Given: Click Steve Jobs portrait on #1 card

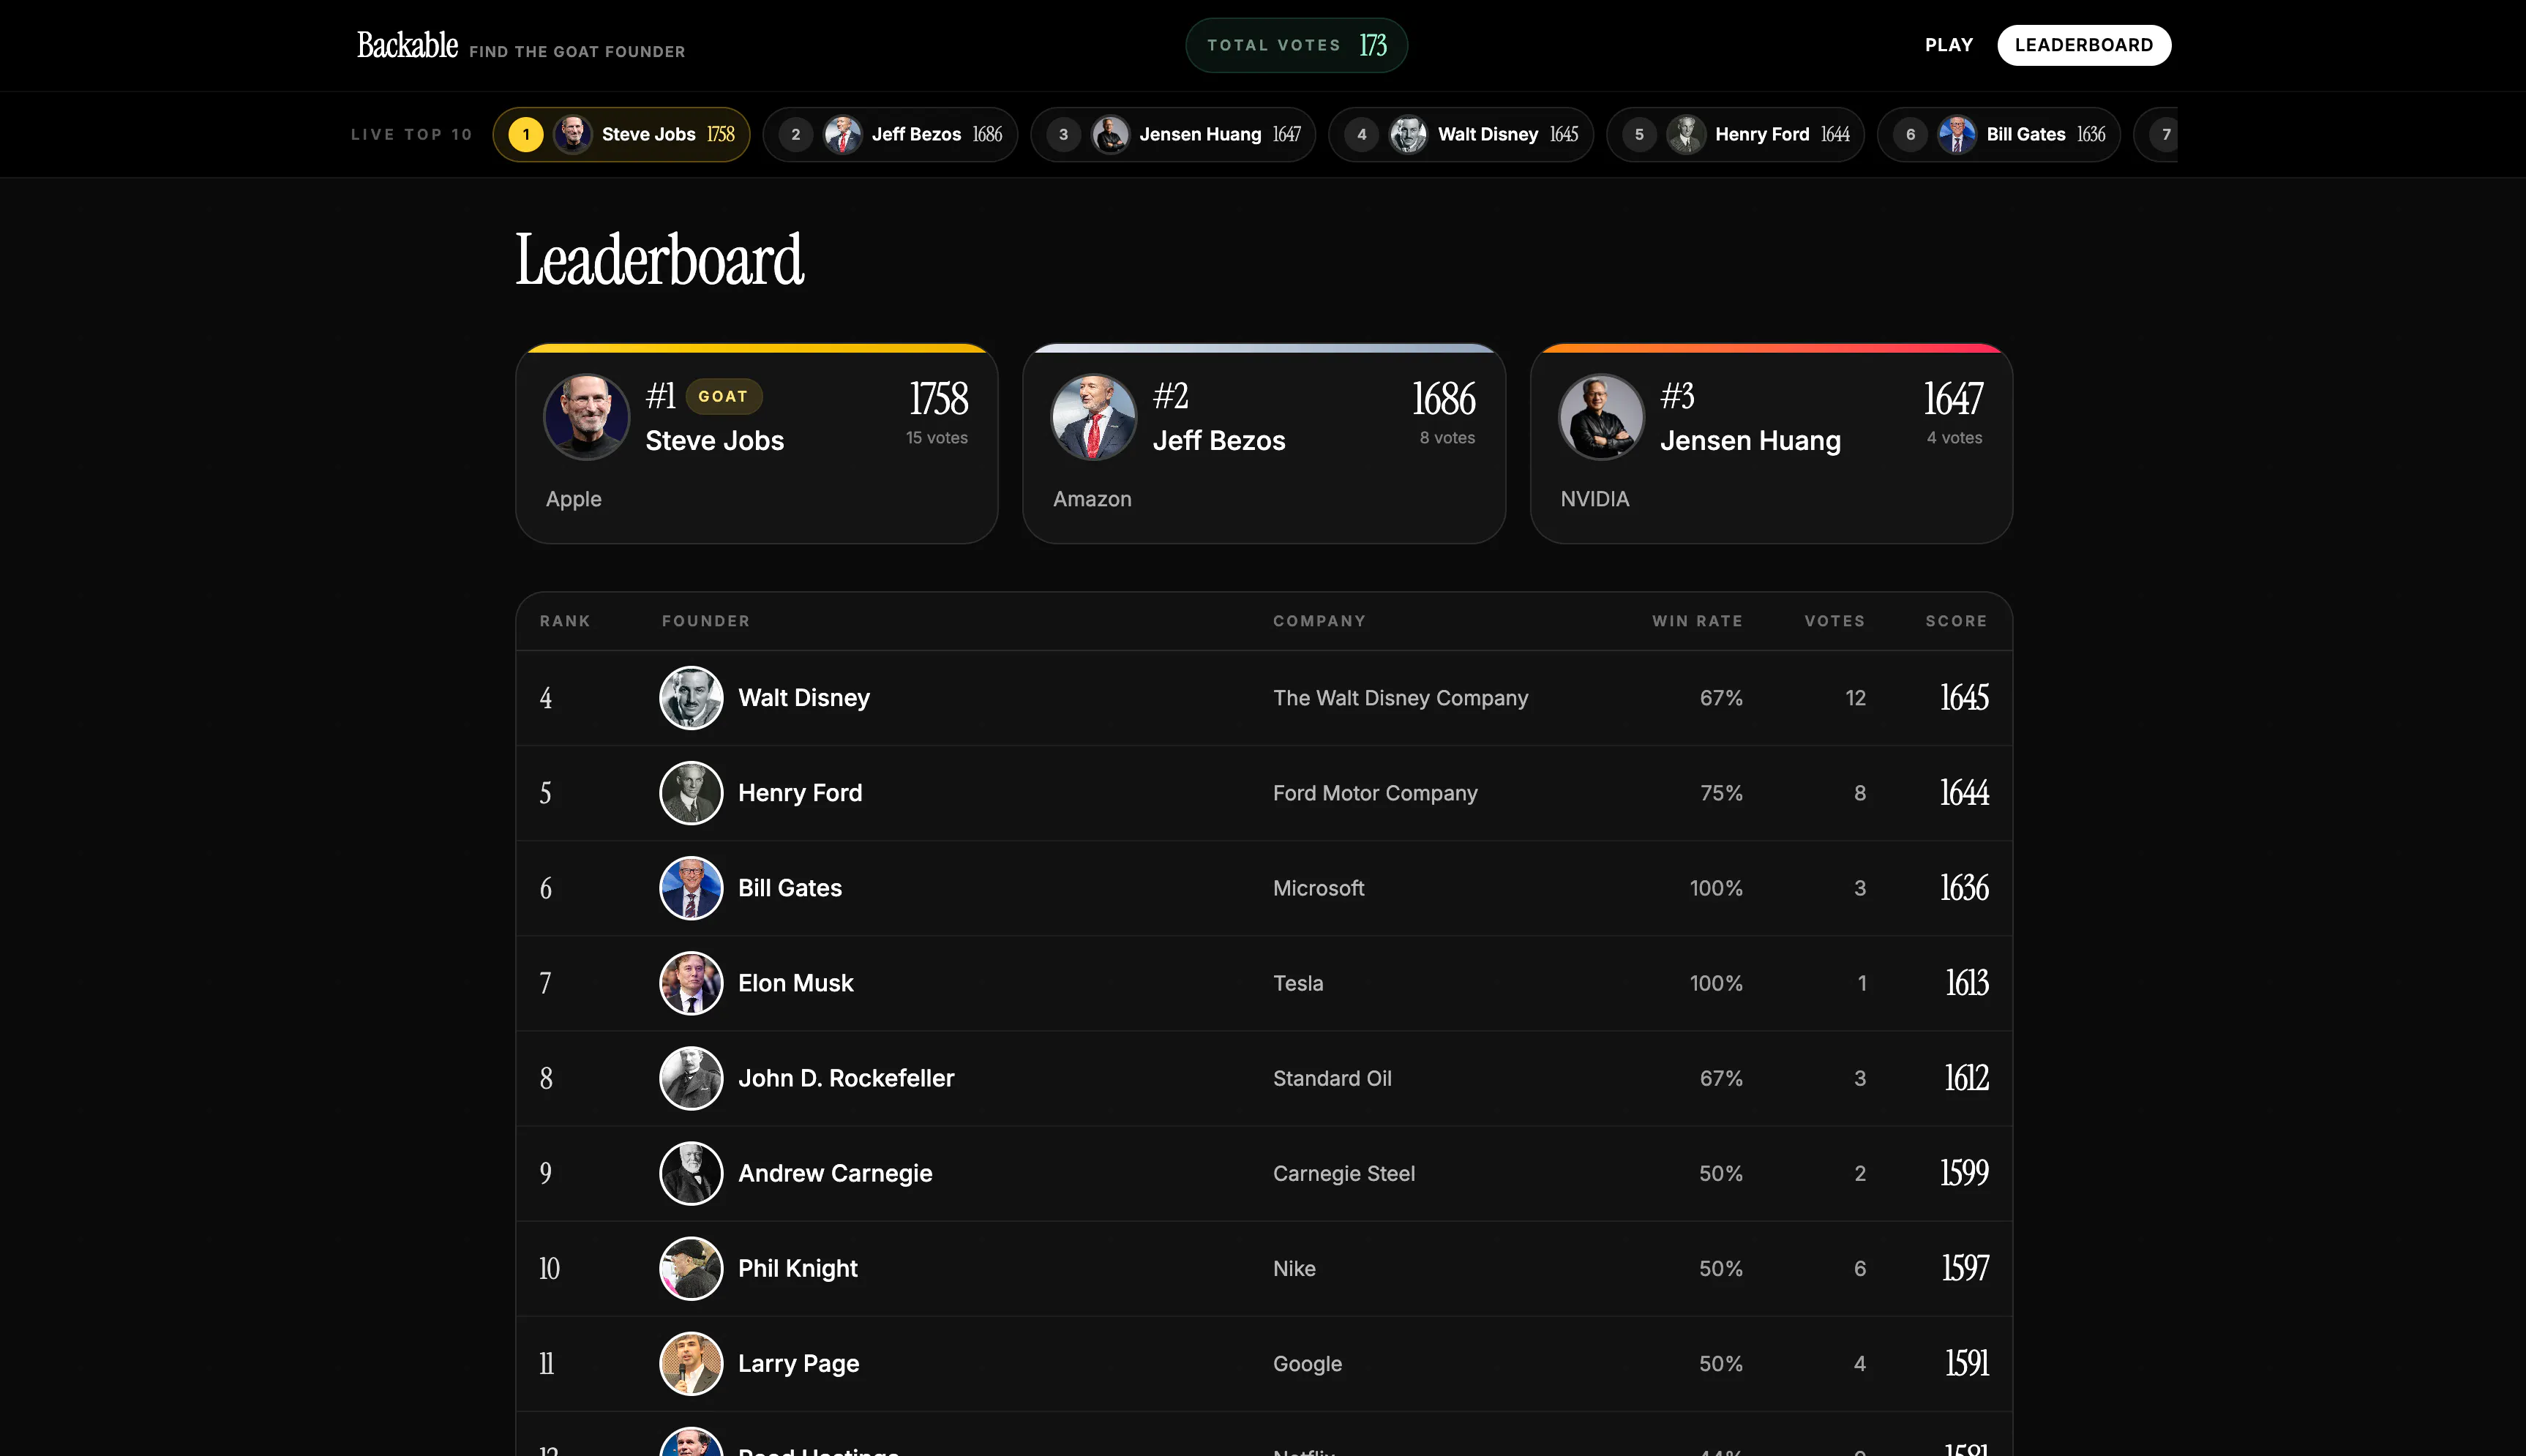Looking at the screenshot, I should pyautogui.click(x=587, y=417).
